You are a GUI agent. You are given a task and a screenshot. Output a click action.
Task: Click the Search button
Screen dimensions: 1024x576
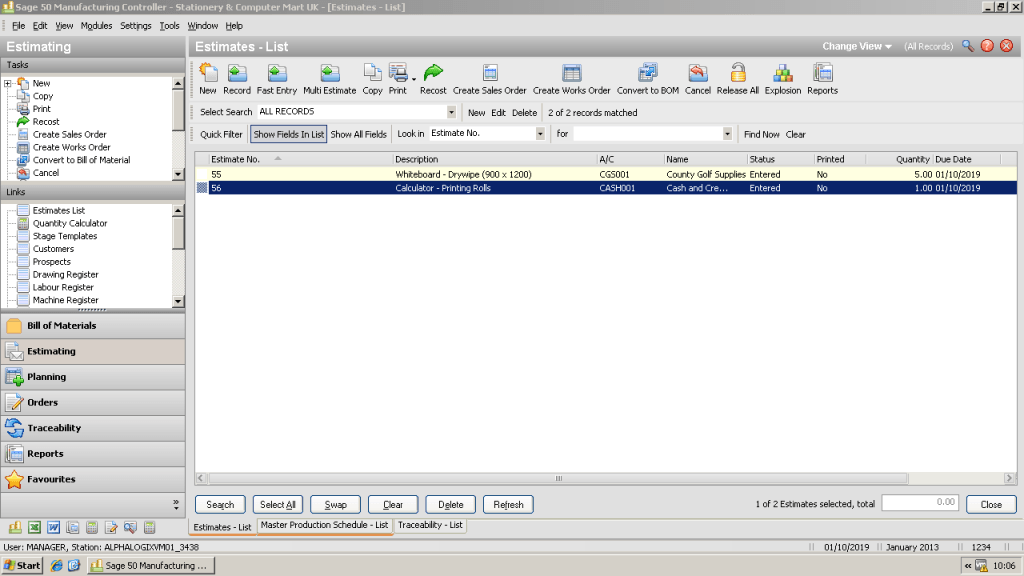(220, 505)
